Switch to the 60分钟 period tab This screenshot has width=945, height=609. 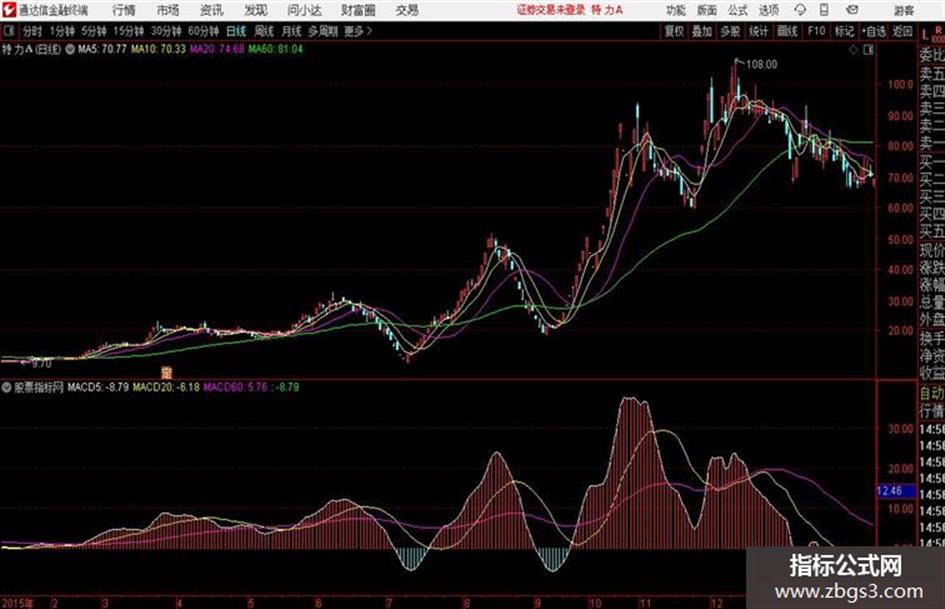pyautogui.click(x=203, y=31)
